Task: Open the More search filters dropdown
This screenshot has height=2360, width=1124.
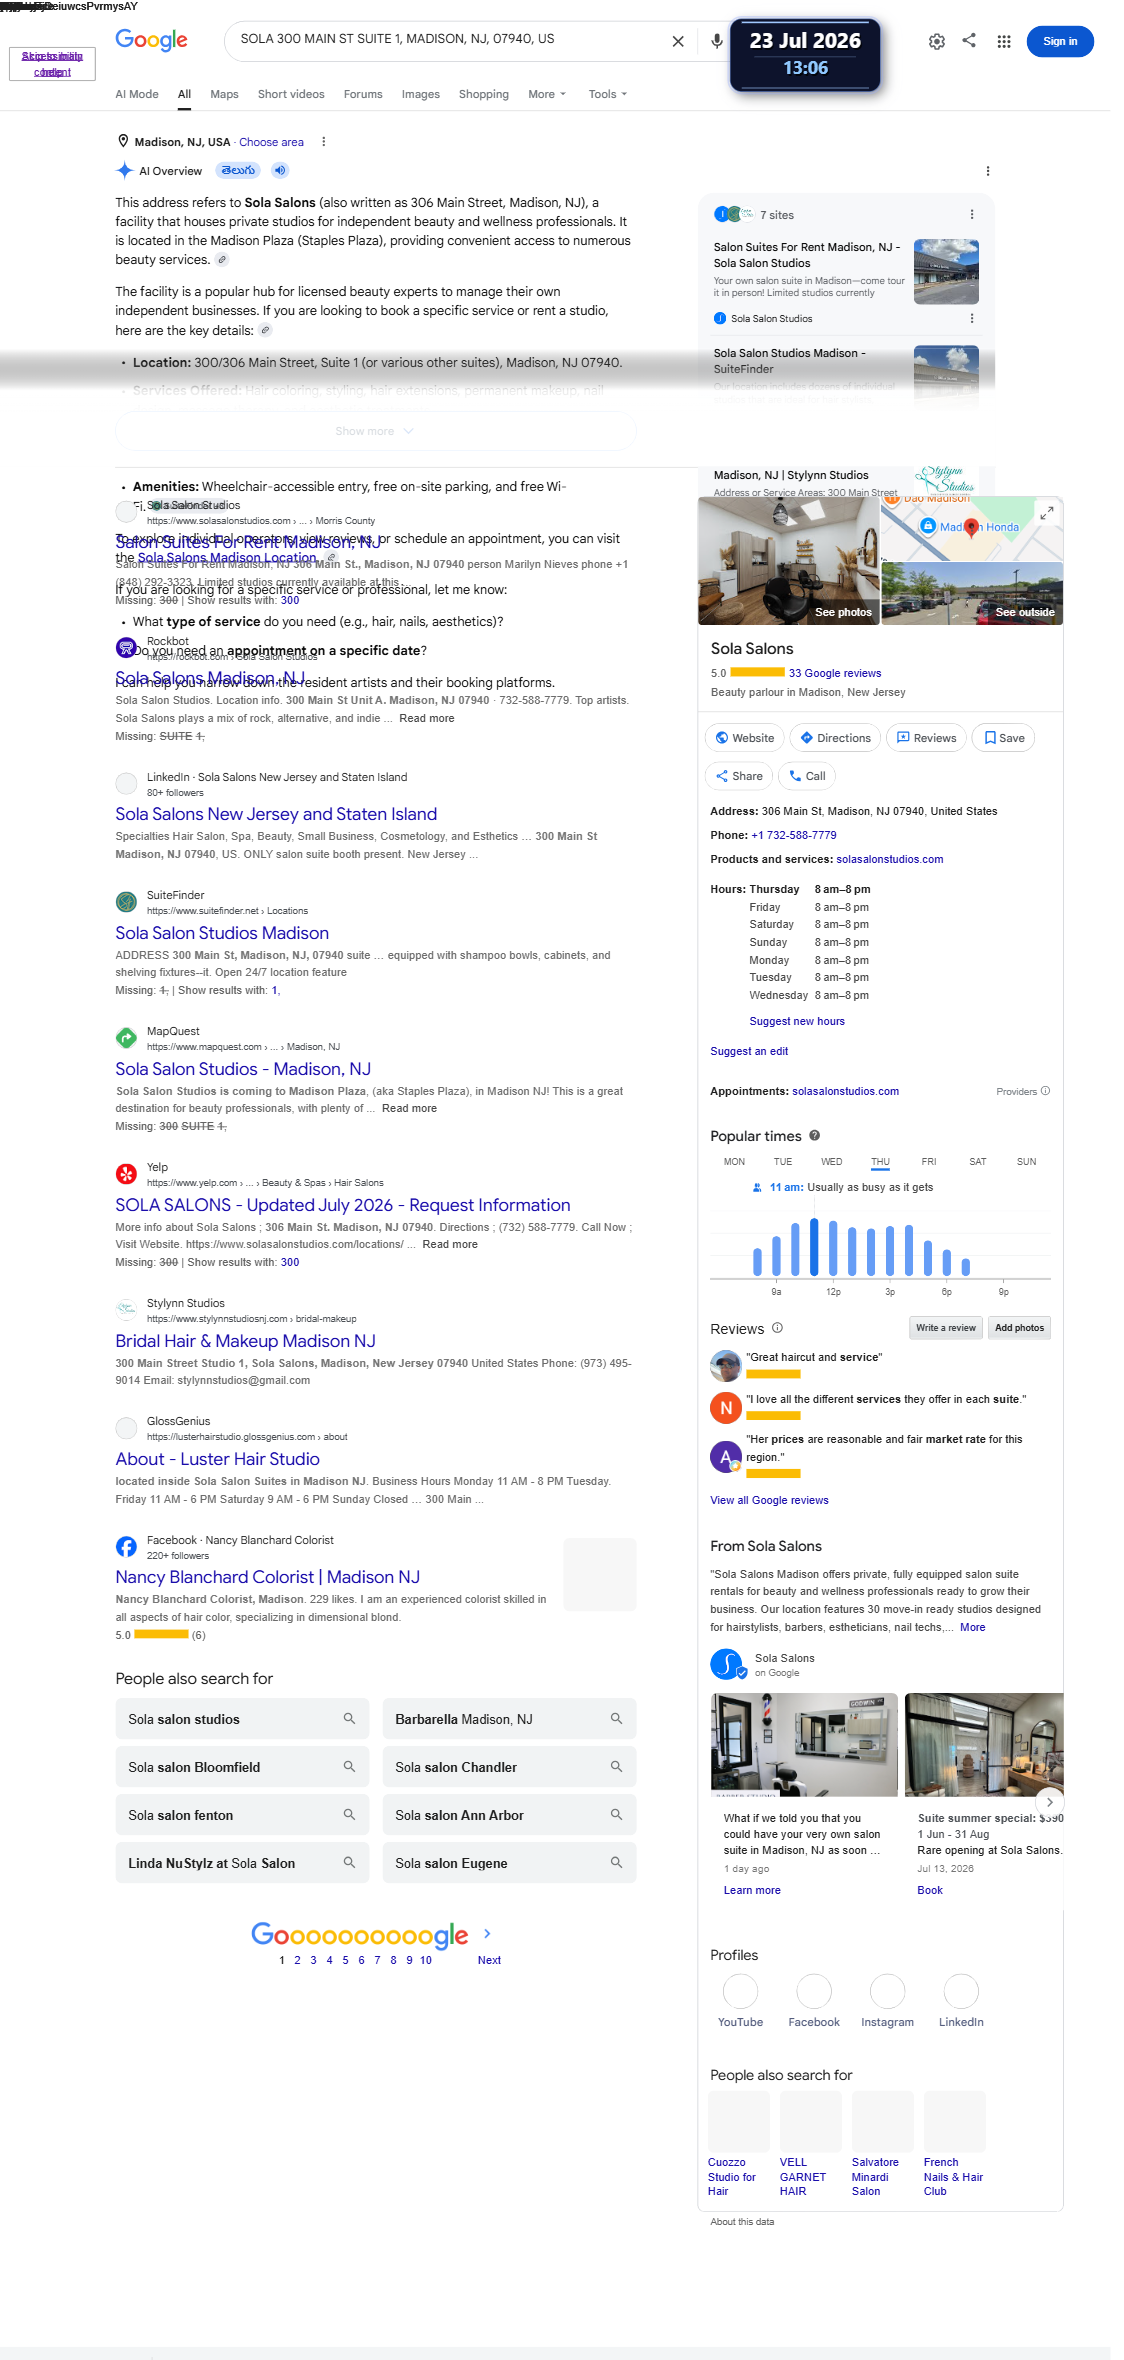Action: pyautogui.click(x=547, y=94)
